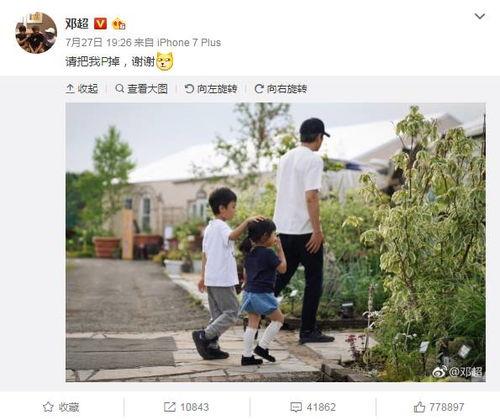The height and width of the screenshot is (420, 500).
Task: Open 邓超's profile avatar
Action: 36,33
